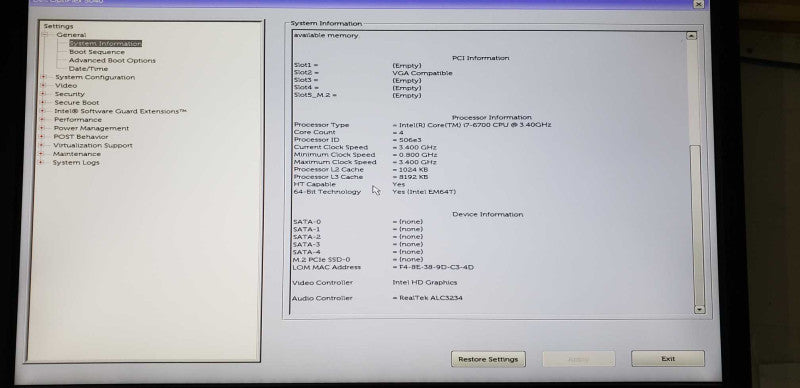
Task: Click the Device Information heading
Action: point(488,214)
